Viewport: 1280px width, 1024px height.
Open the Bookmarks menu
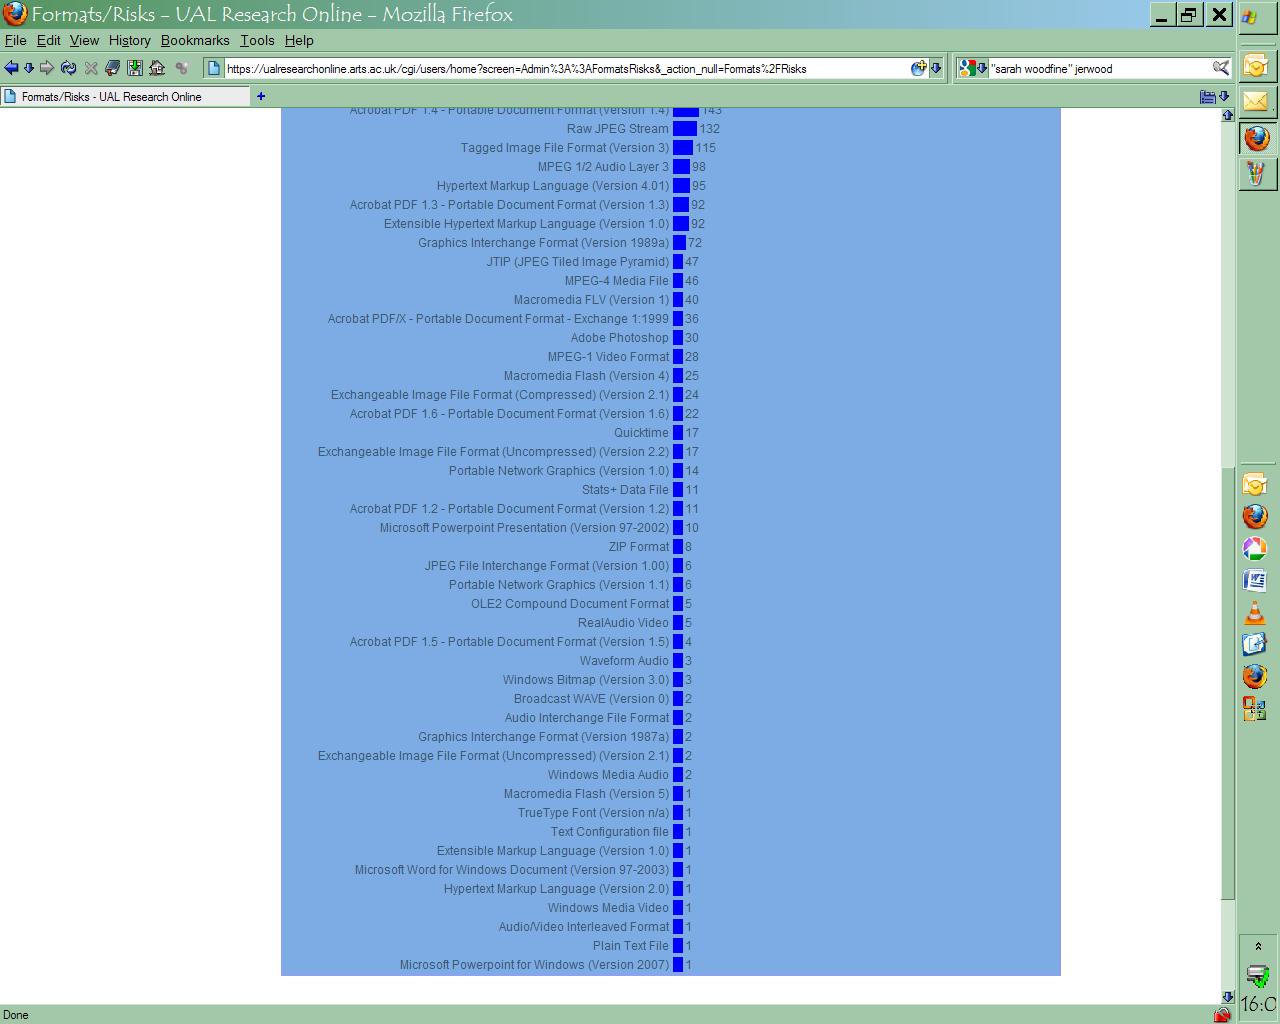pyautogui.click(x=195, y=40)
